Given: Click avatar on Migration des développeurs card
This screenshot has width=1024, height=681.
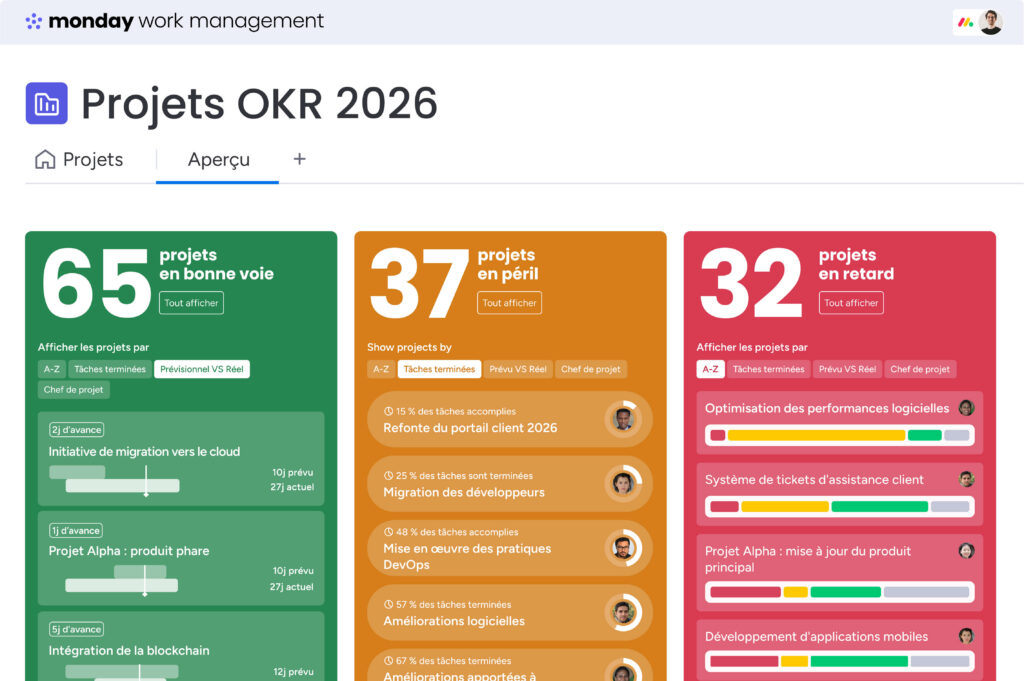Looking at the screenshot, I should (624, 484).
